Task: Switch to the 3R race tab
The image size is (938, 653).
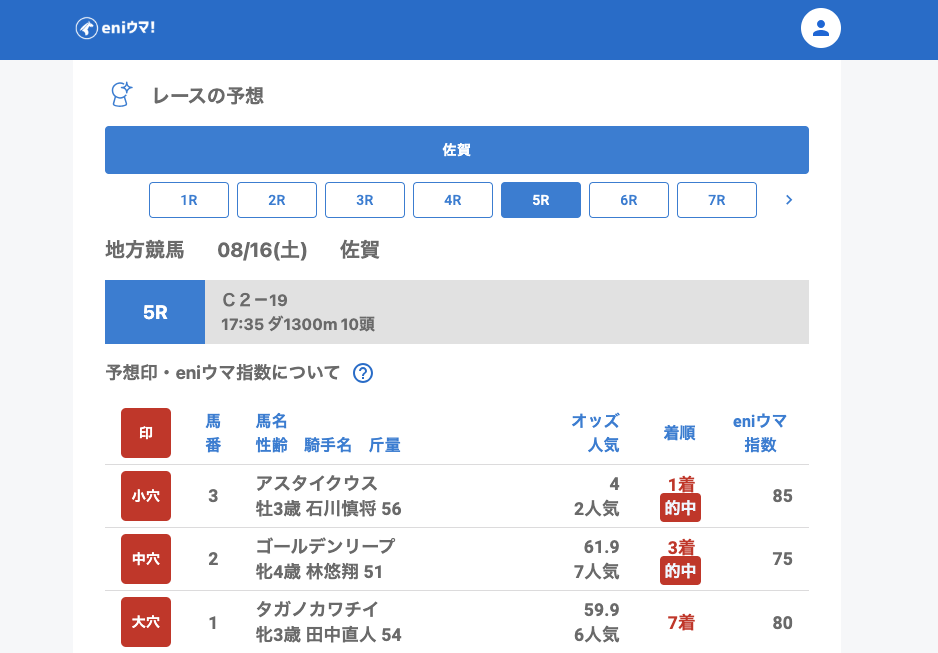Action: pos(365,200)
